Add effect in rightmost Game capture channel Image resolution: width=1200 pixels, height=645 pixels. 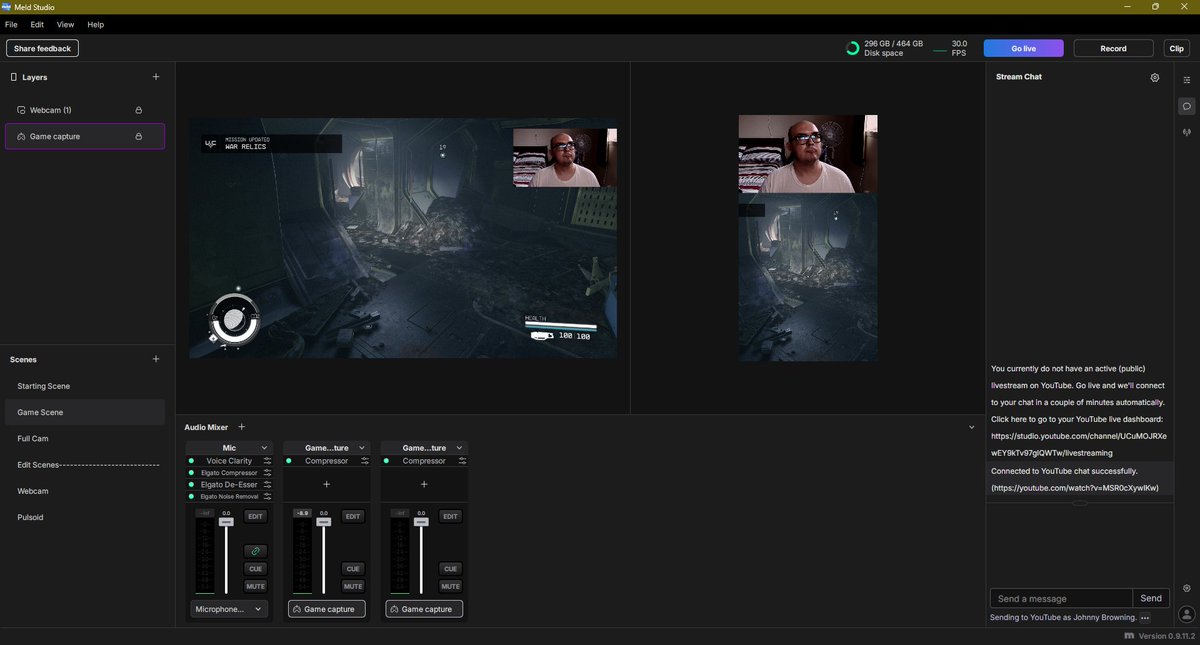pyautogui.click(x=424, y=484)
